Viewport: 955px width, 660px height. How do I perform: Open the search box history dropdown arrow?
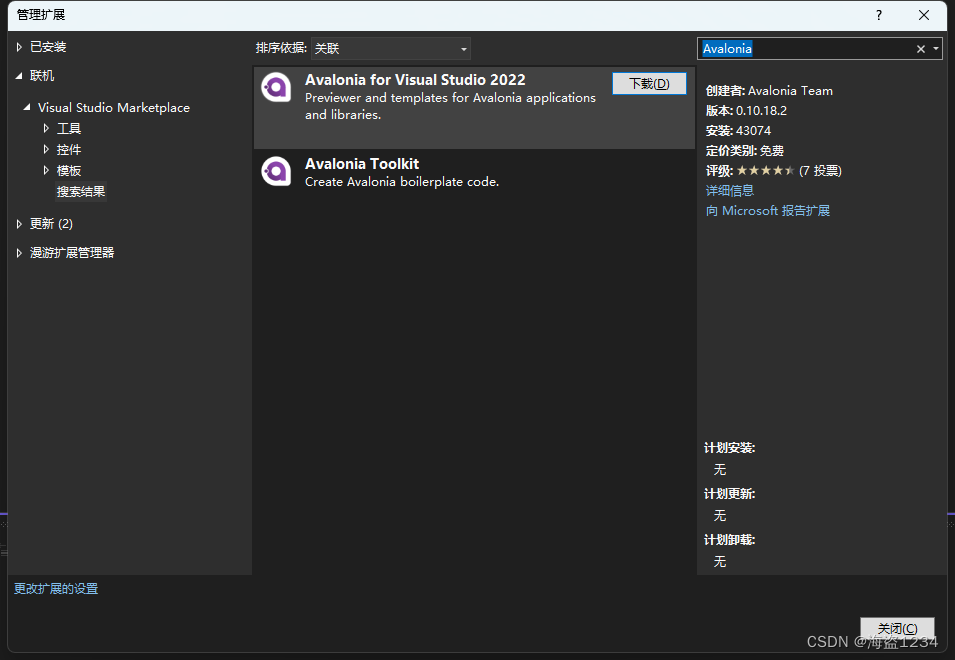coord(936,49)
